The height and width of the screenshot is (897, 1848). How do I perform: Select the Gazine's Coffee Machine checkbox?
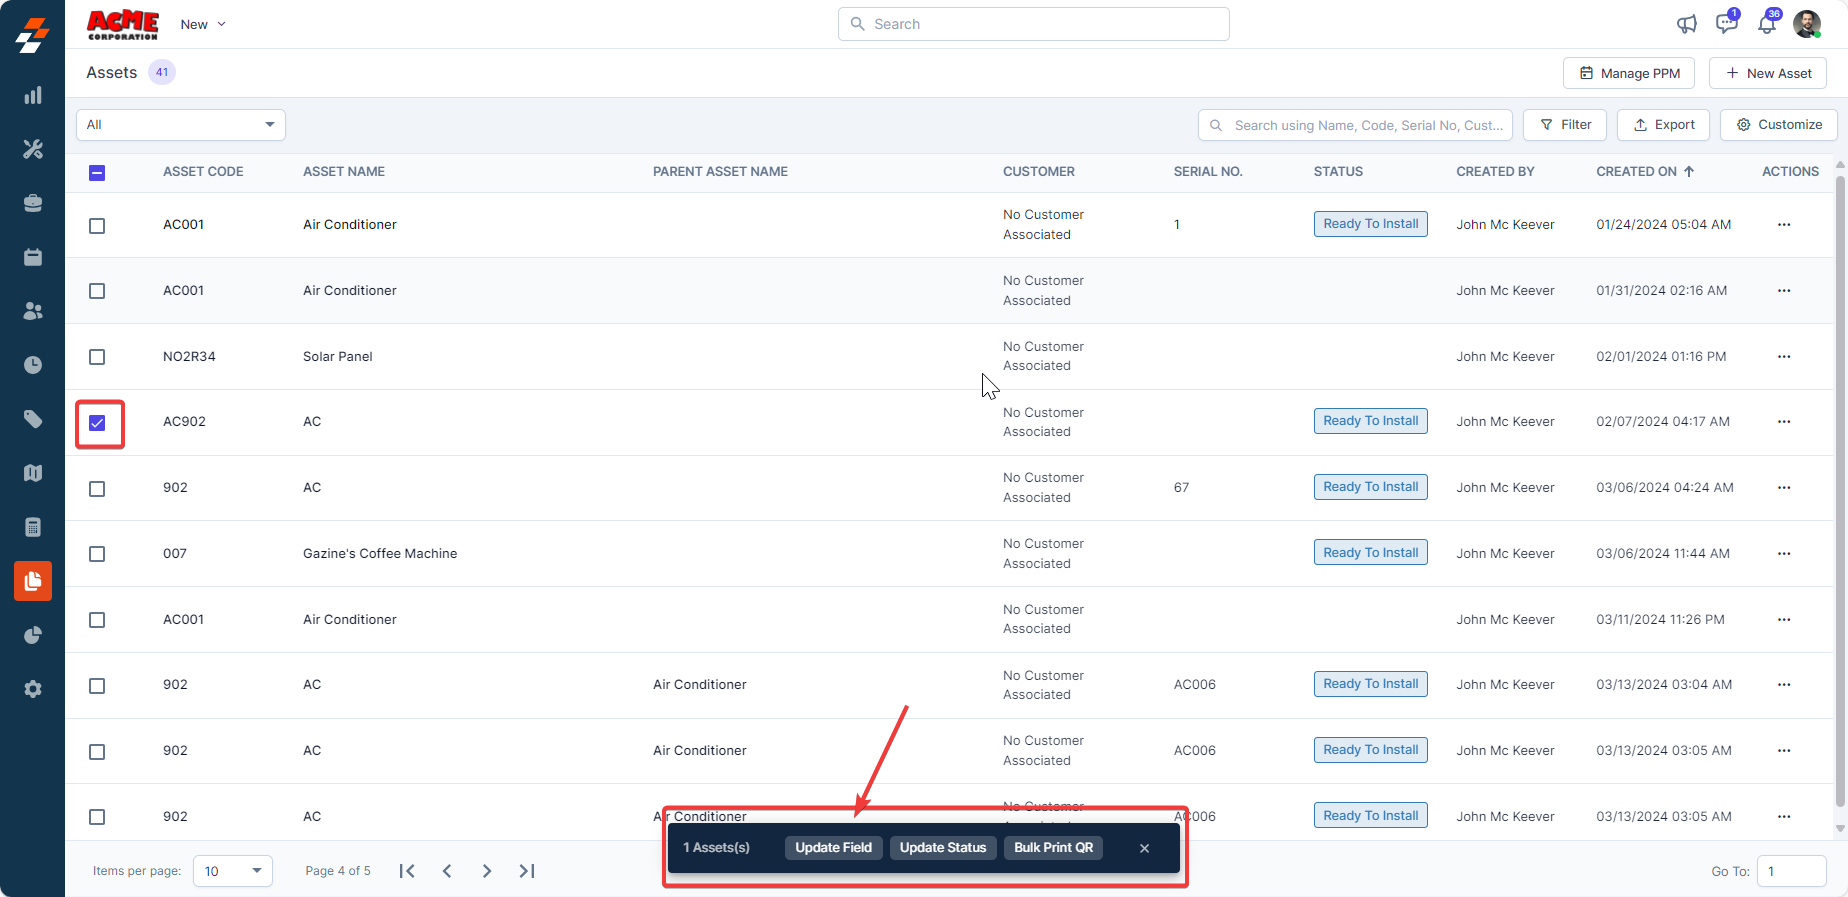pos(97,554)
